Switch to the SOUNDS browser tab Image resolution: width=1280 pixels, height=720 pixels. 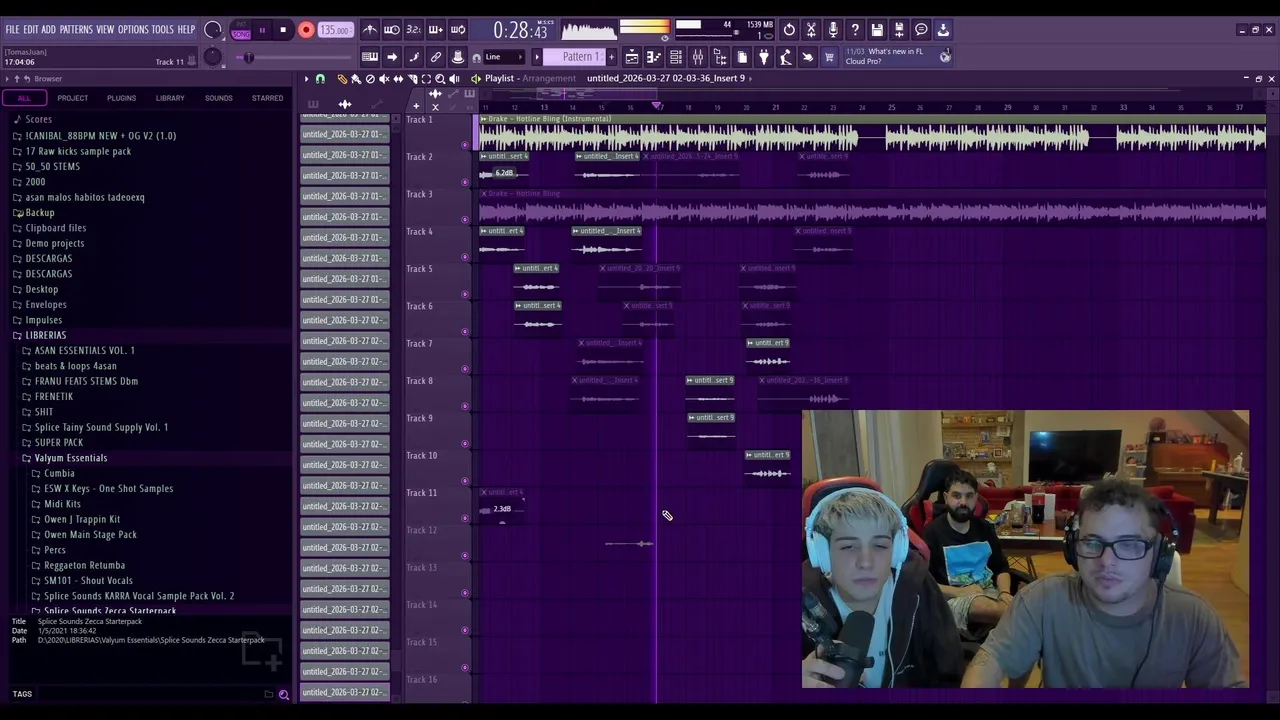pyautogui.click(x=218, y=98)
